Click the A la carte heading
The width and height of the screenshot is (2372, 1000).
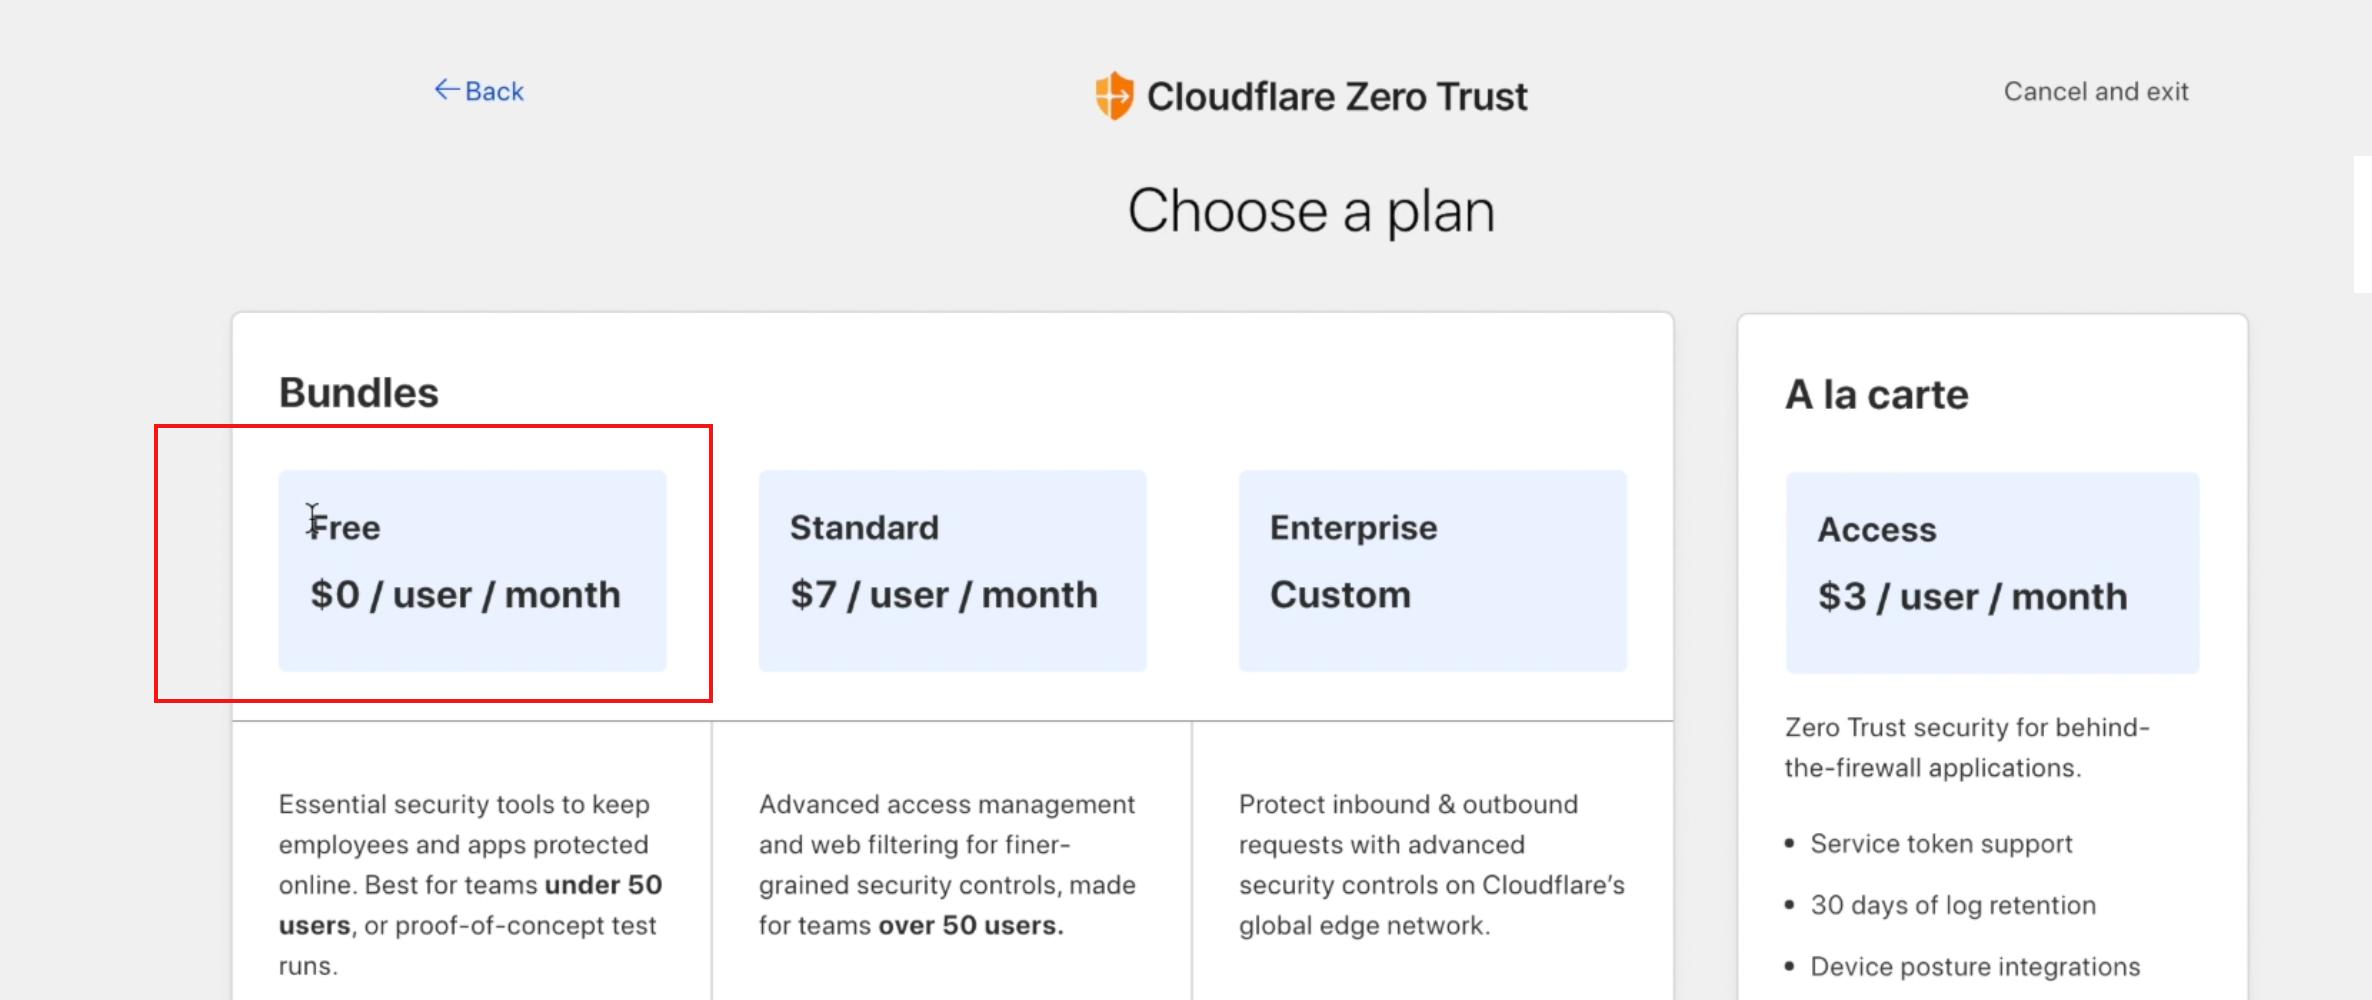tap(1876, 395)
